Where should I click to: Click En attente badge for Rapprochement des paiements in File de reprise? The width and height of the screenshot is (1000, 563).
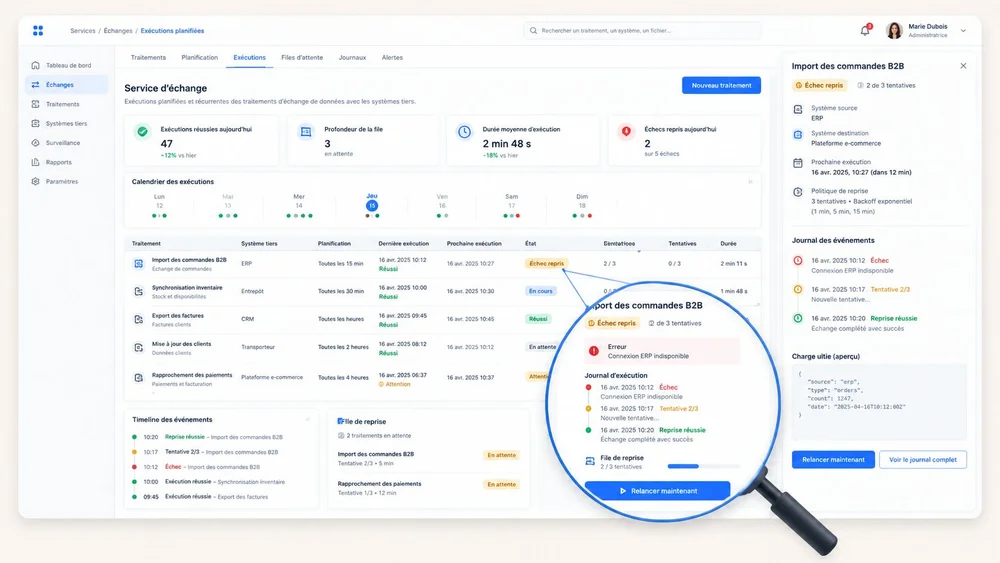[501, 485]
